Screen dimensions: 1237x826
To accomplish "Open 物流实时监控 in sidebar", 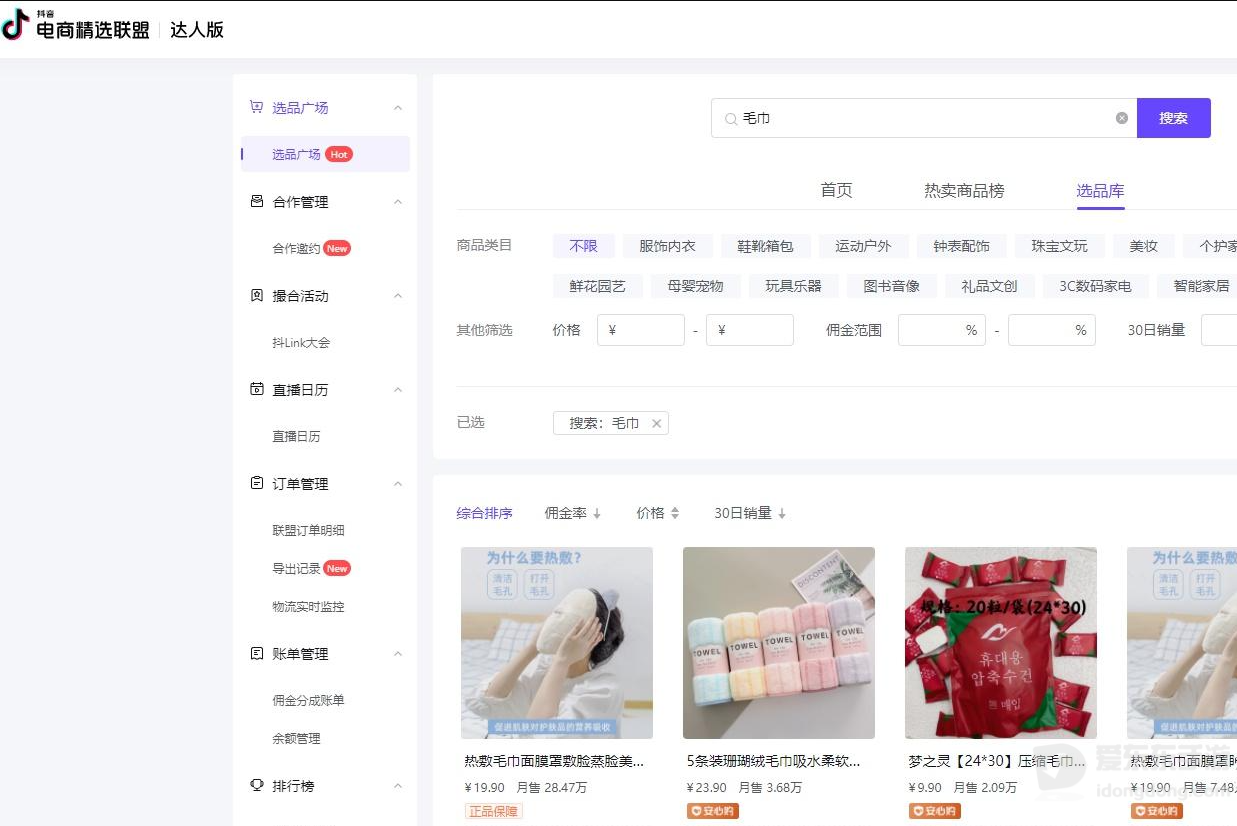I will pos(308,606).
